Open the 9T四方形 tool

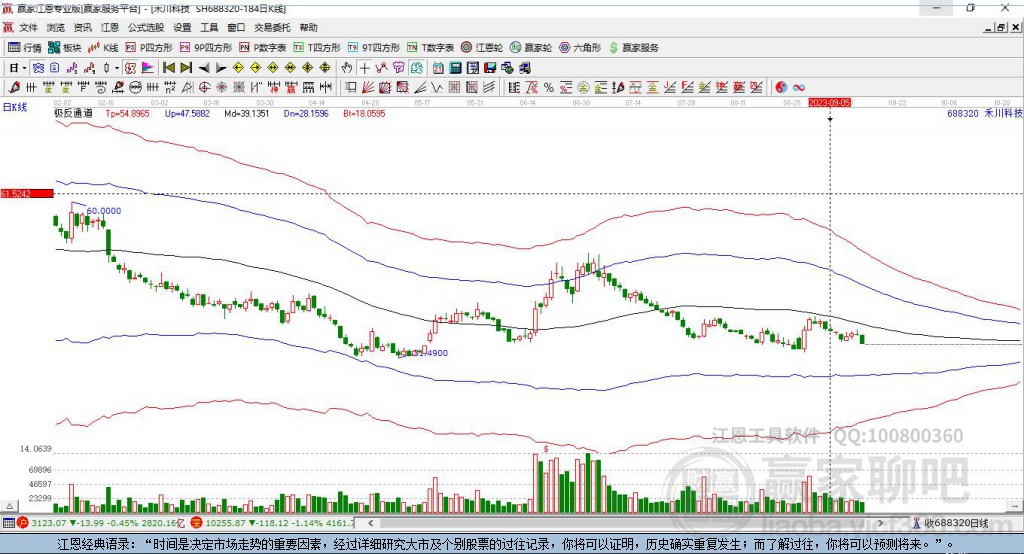[373, 48]
